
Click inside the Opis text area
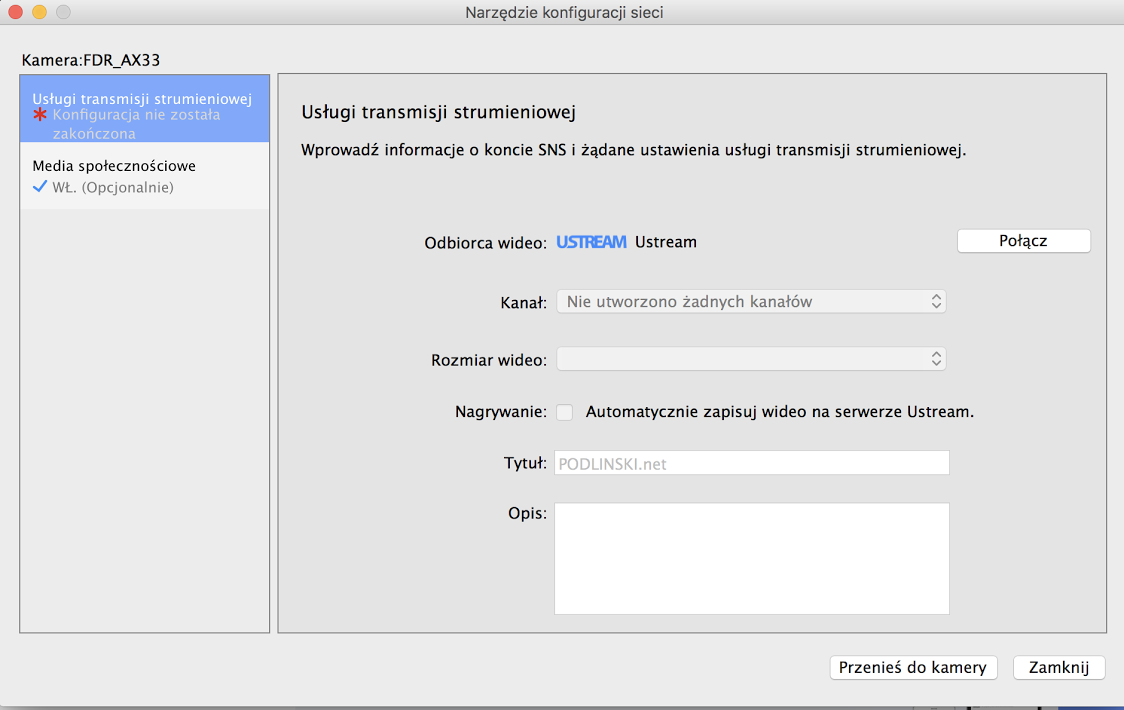coord(751,558)
